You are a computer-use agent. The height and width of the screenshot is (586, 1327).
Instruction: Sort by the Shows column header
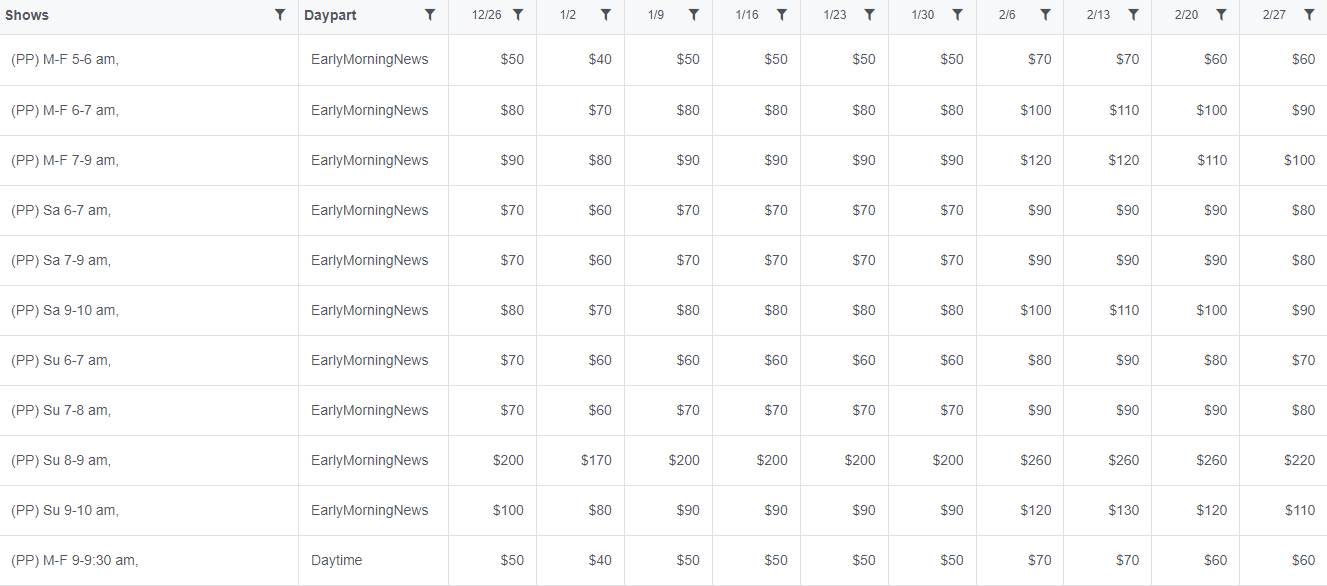click(27, 15)
